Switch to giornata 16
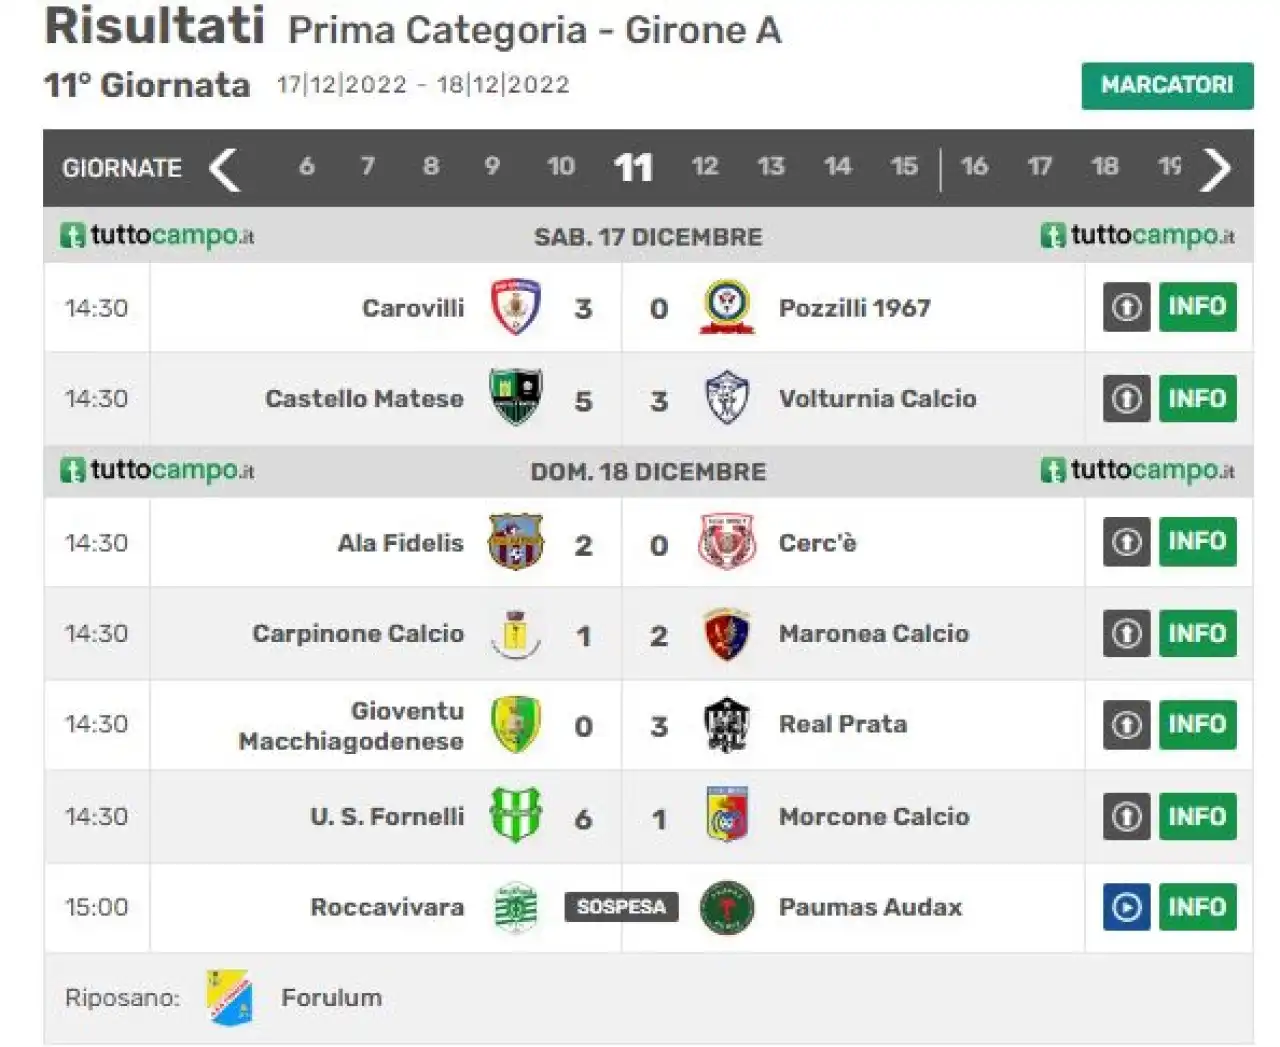Screen dimensions: 1280x1047 point(975,166)
